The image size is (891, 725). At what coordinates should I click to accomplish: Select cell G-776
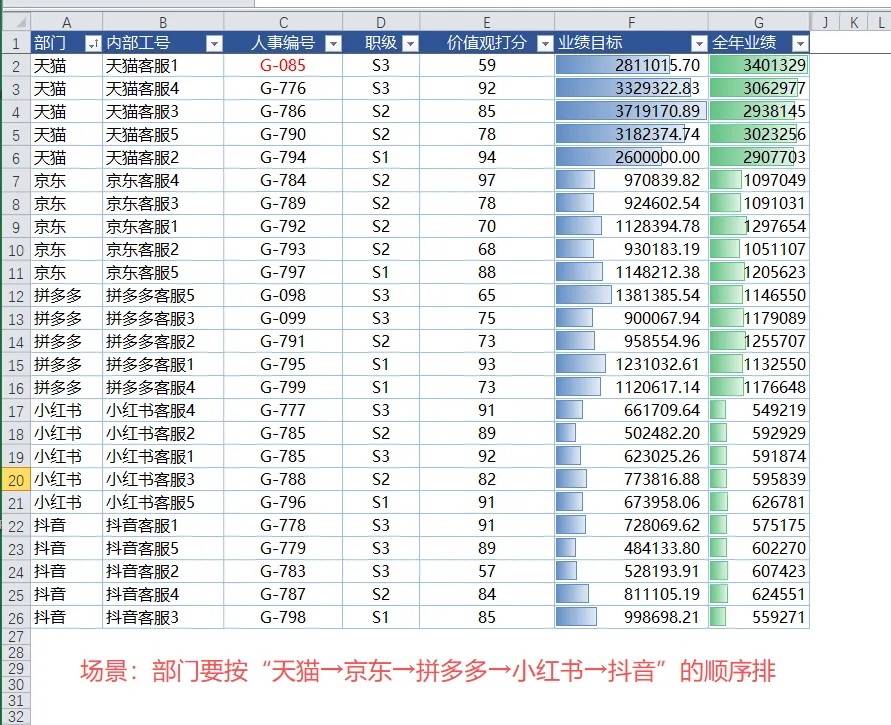click(x=283, y=89)
